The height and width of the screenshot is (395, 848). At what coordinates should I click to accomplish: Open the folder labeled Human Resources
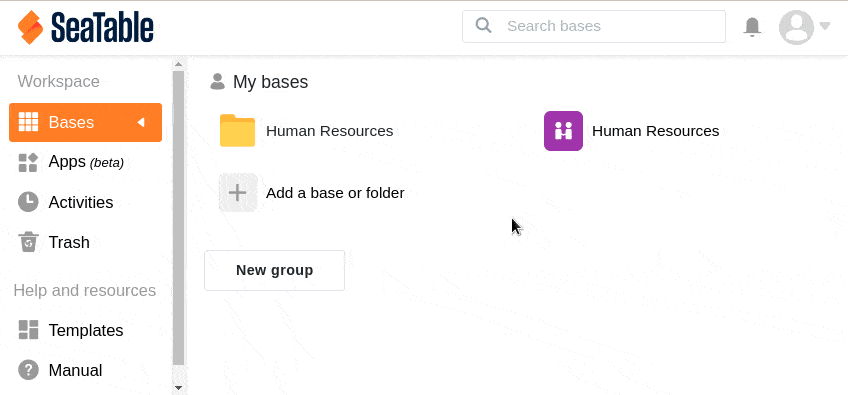[329, 131]
